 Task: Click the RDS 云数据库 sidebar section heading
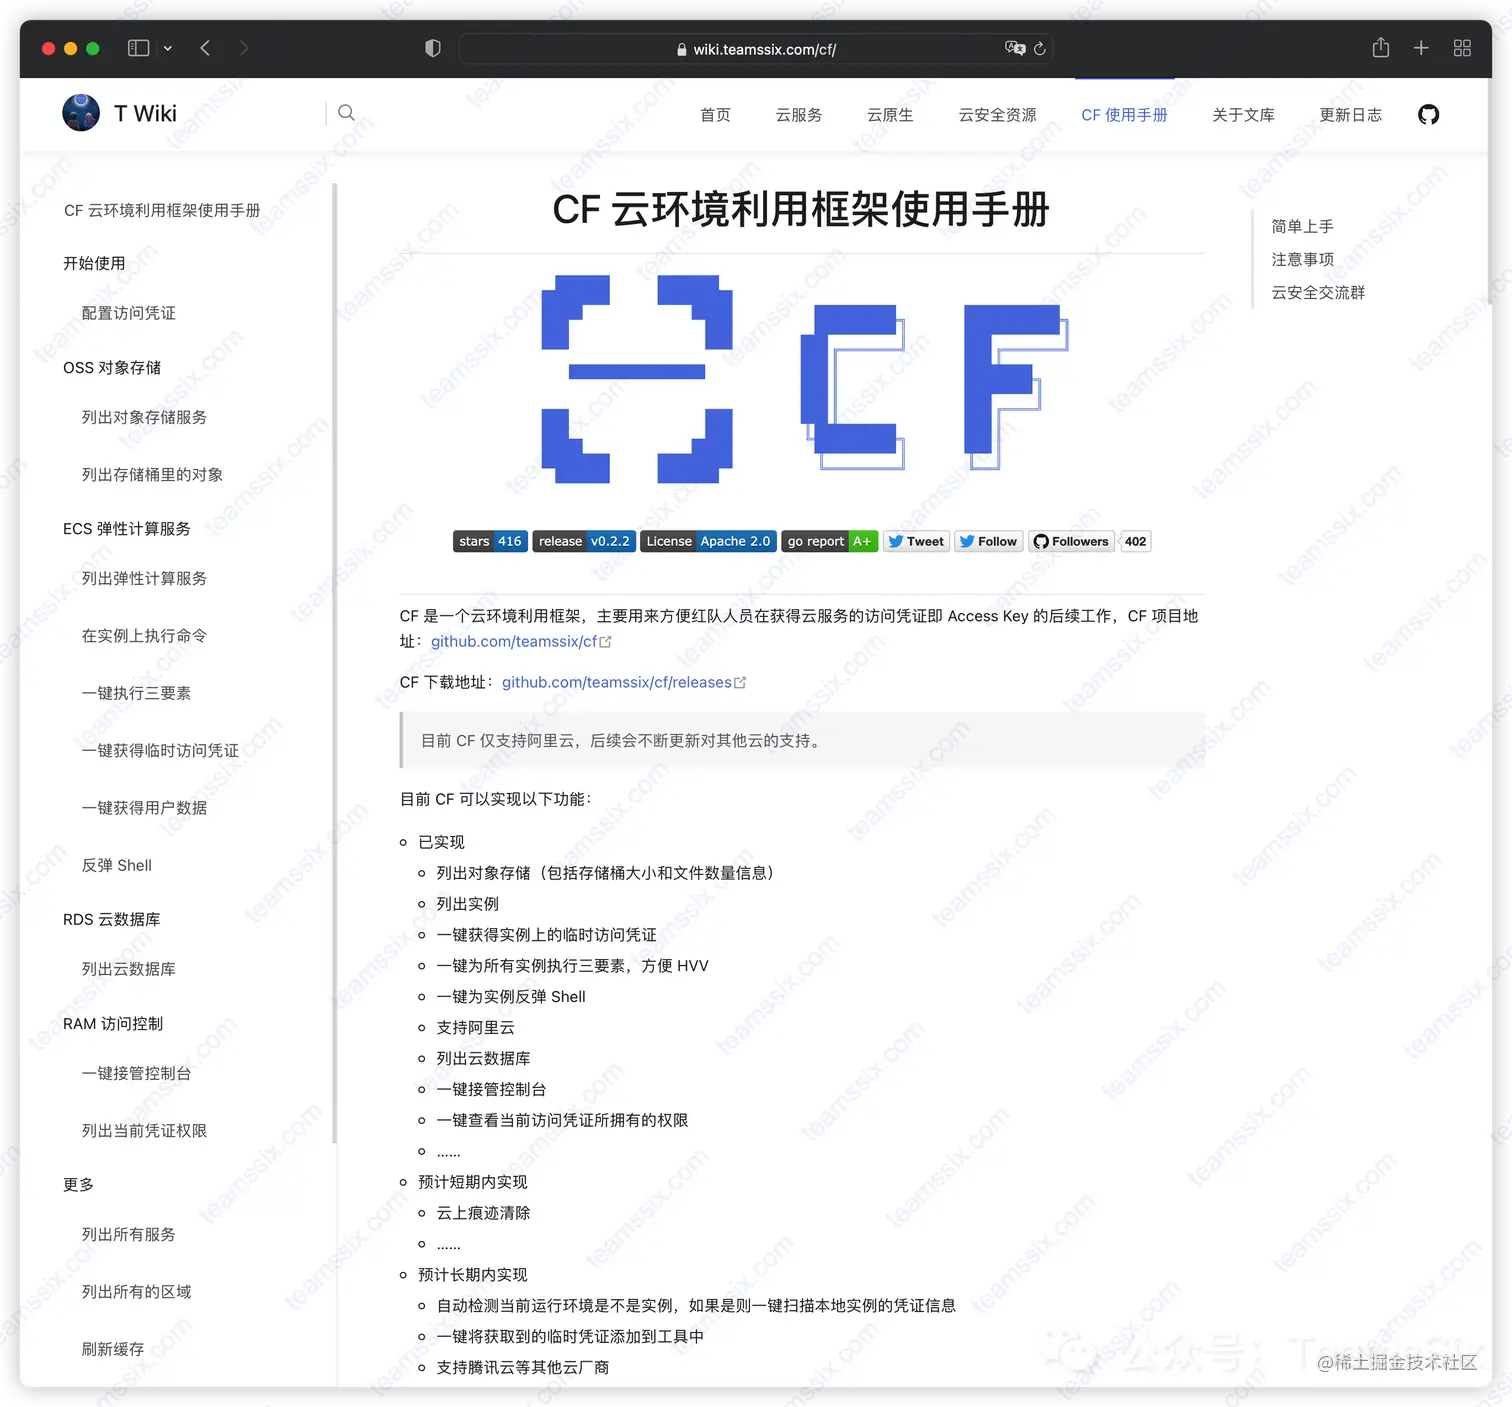(x=112, y=919)
